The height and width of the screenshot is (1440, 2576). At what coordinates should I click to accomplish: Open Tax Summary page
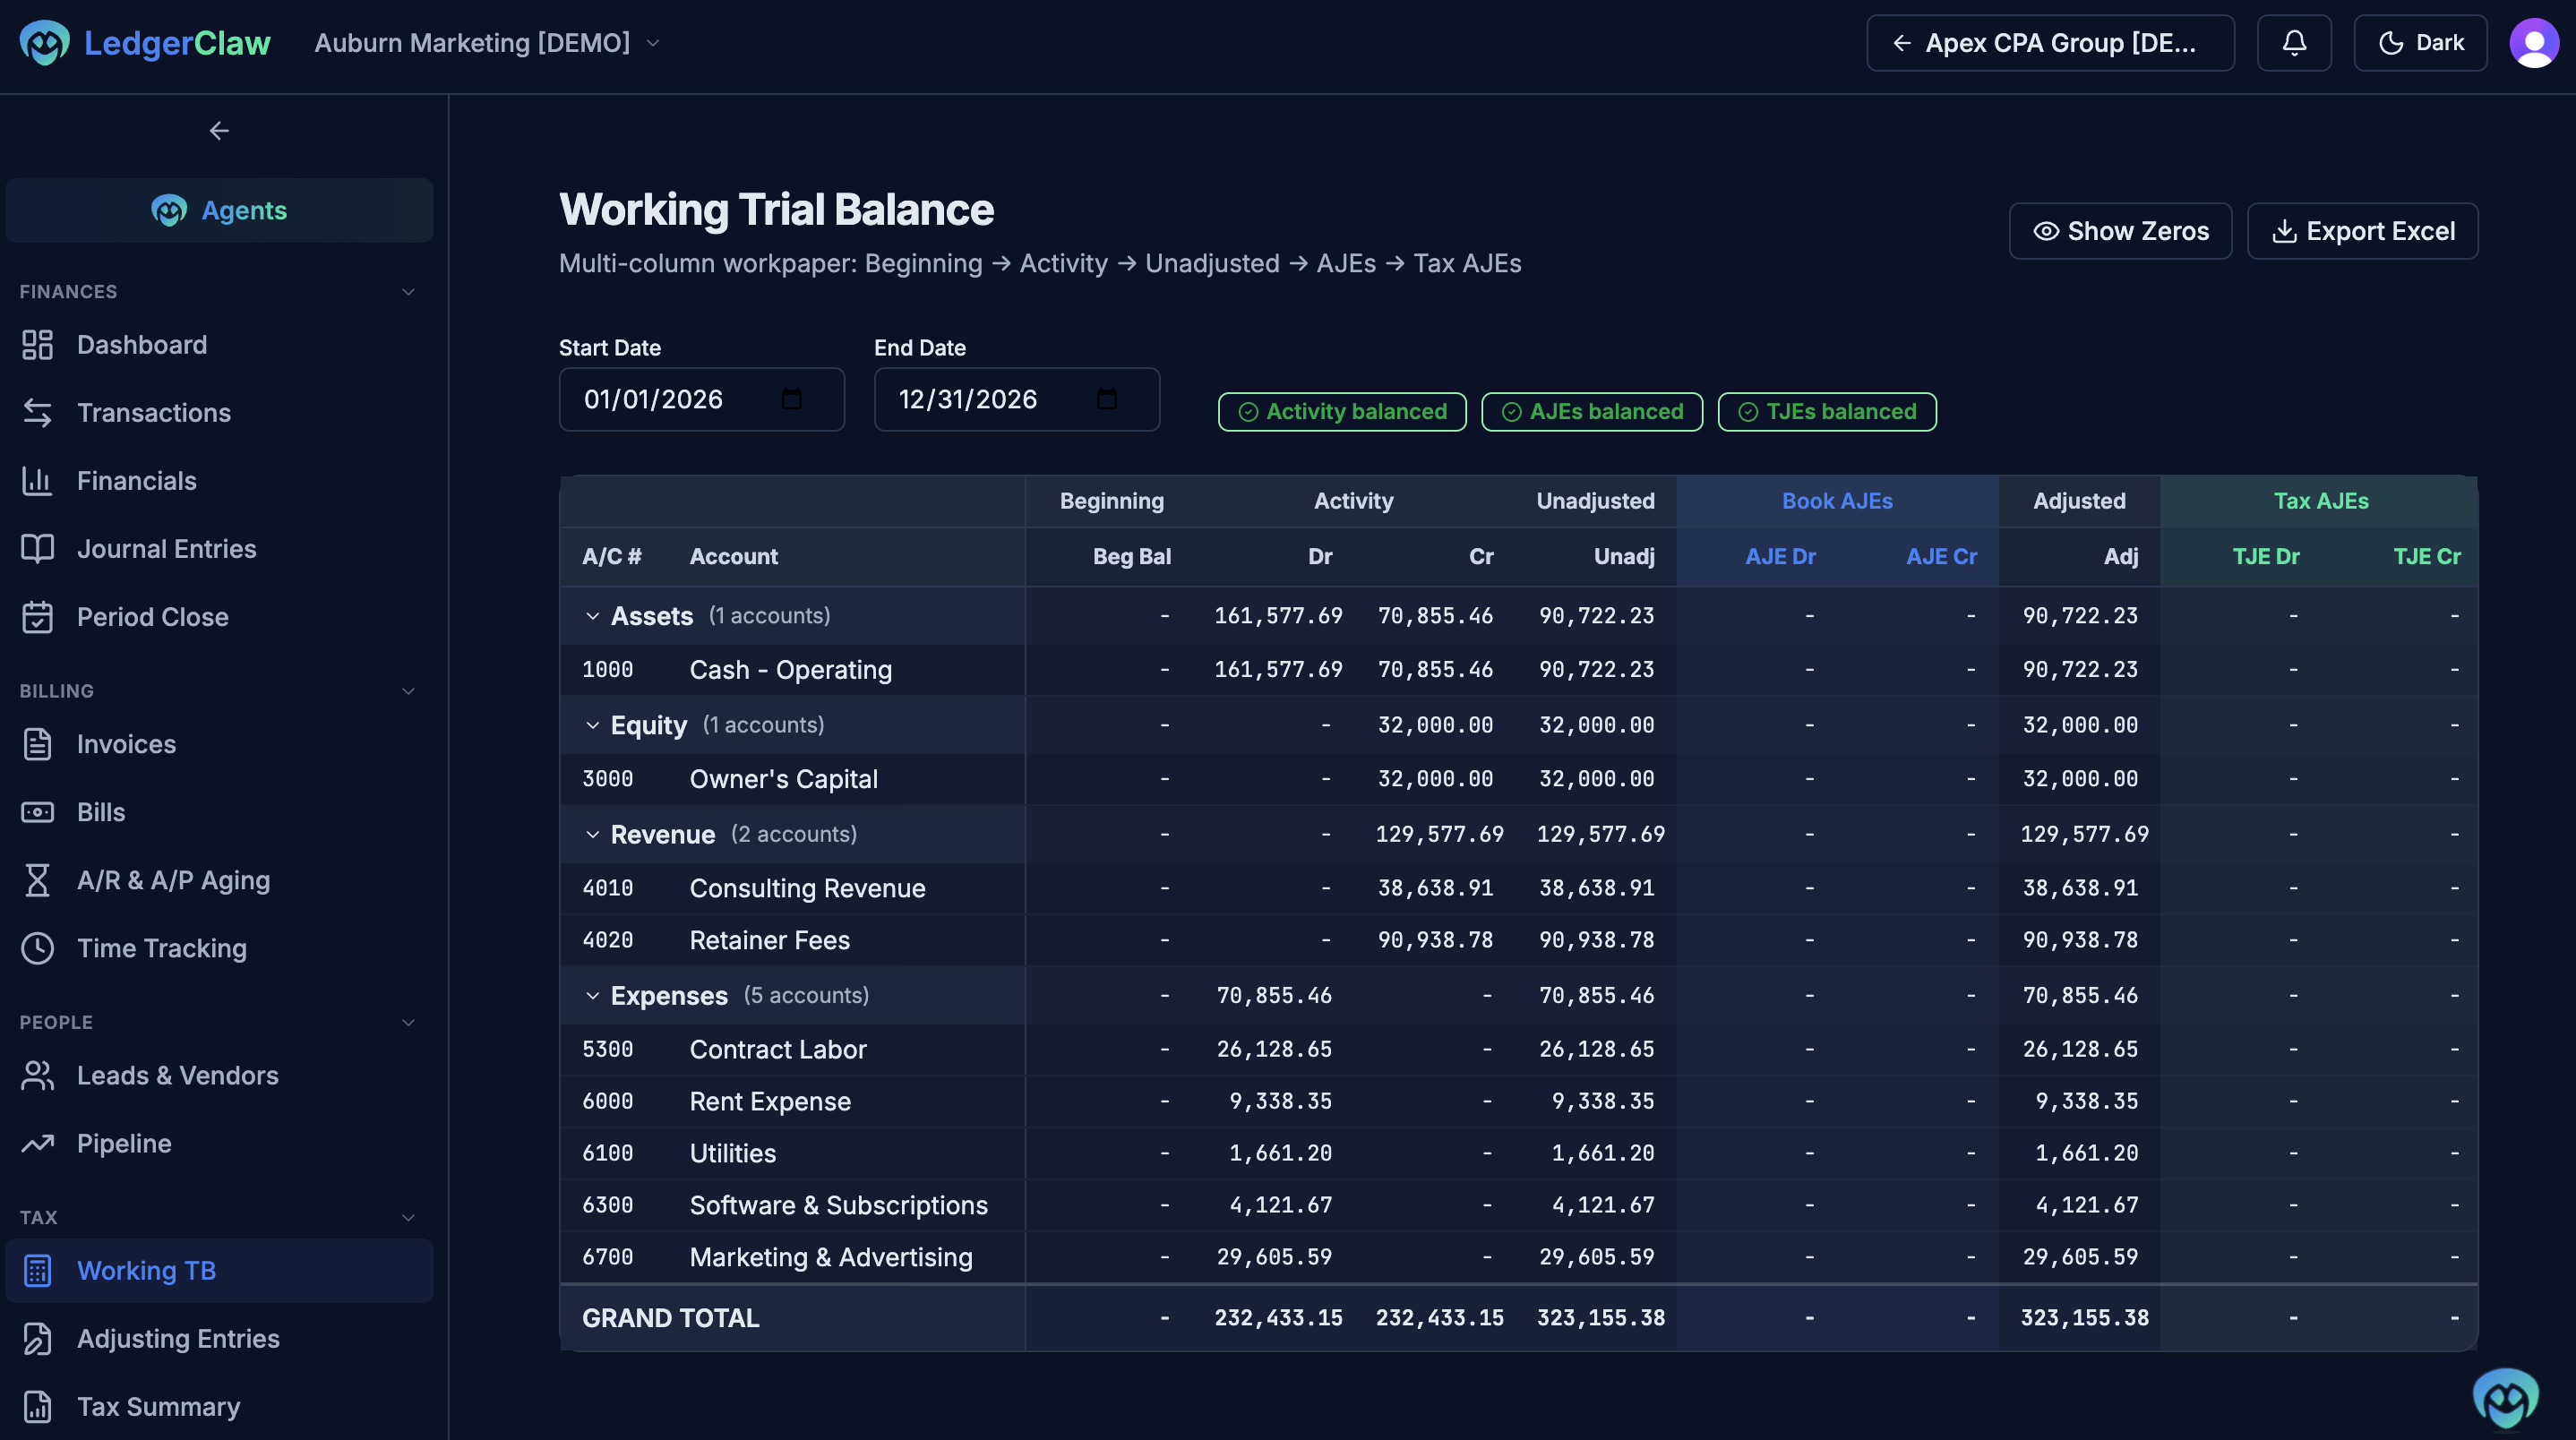(x=219, y=1407)
